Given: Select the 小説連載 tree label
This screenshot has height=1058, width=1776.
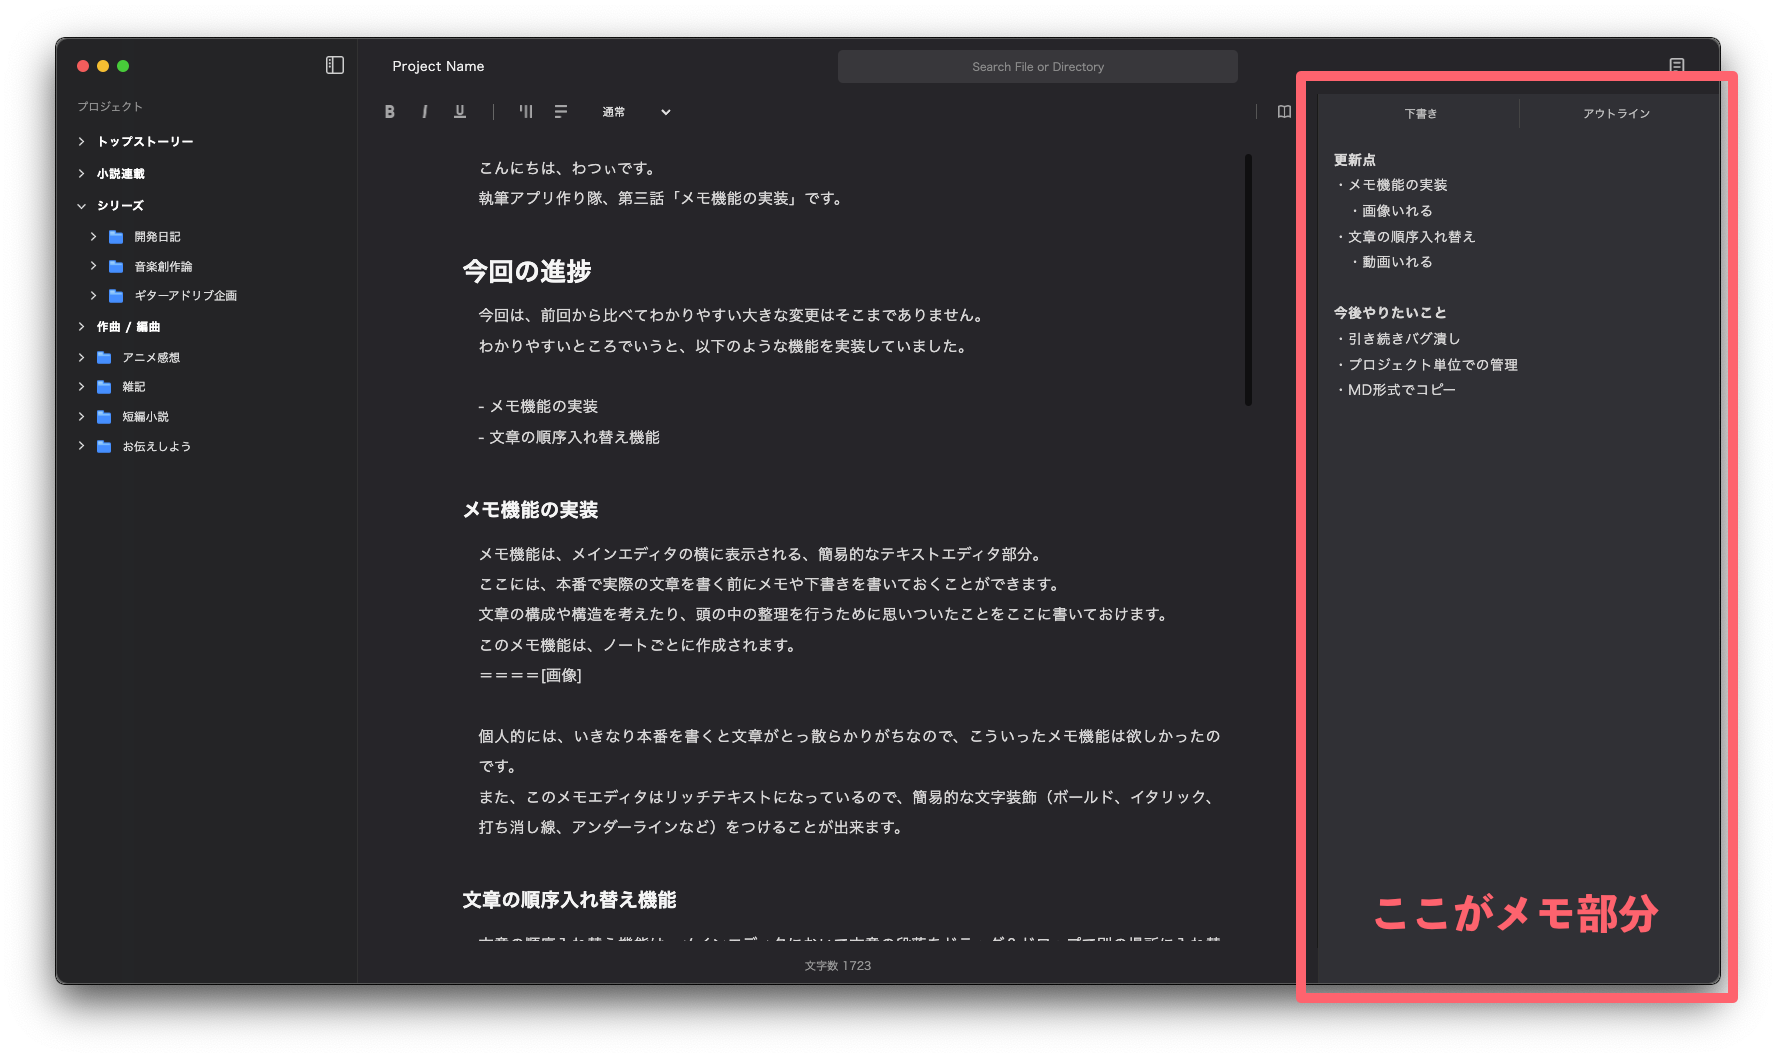Looking at the screenshot, I should (121, 174).
